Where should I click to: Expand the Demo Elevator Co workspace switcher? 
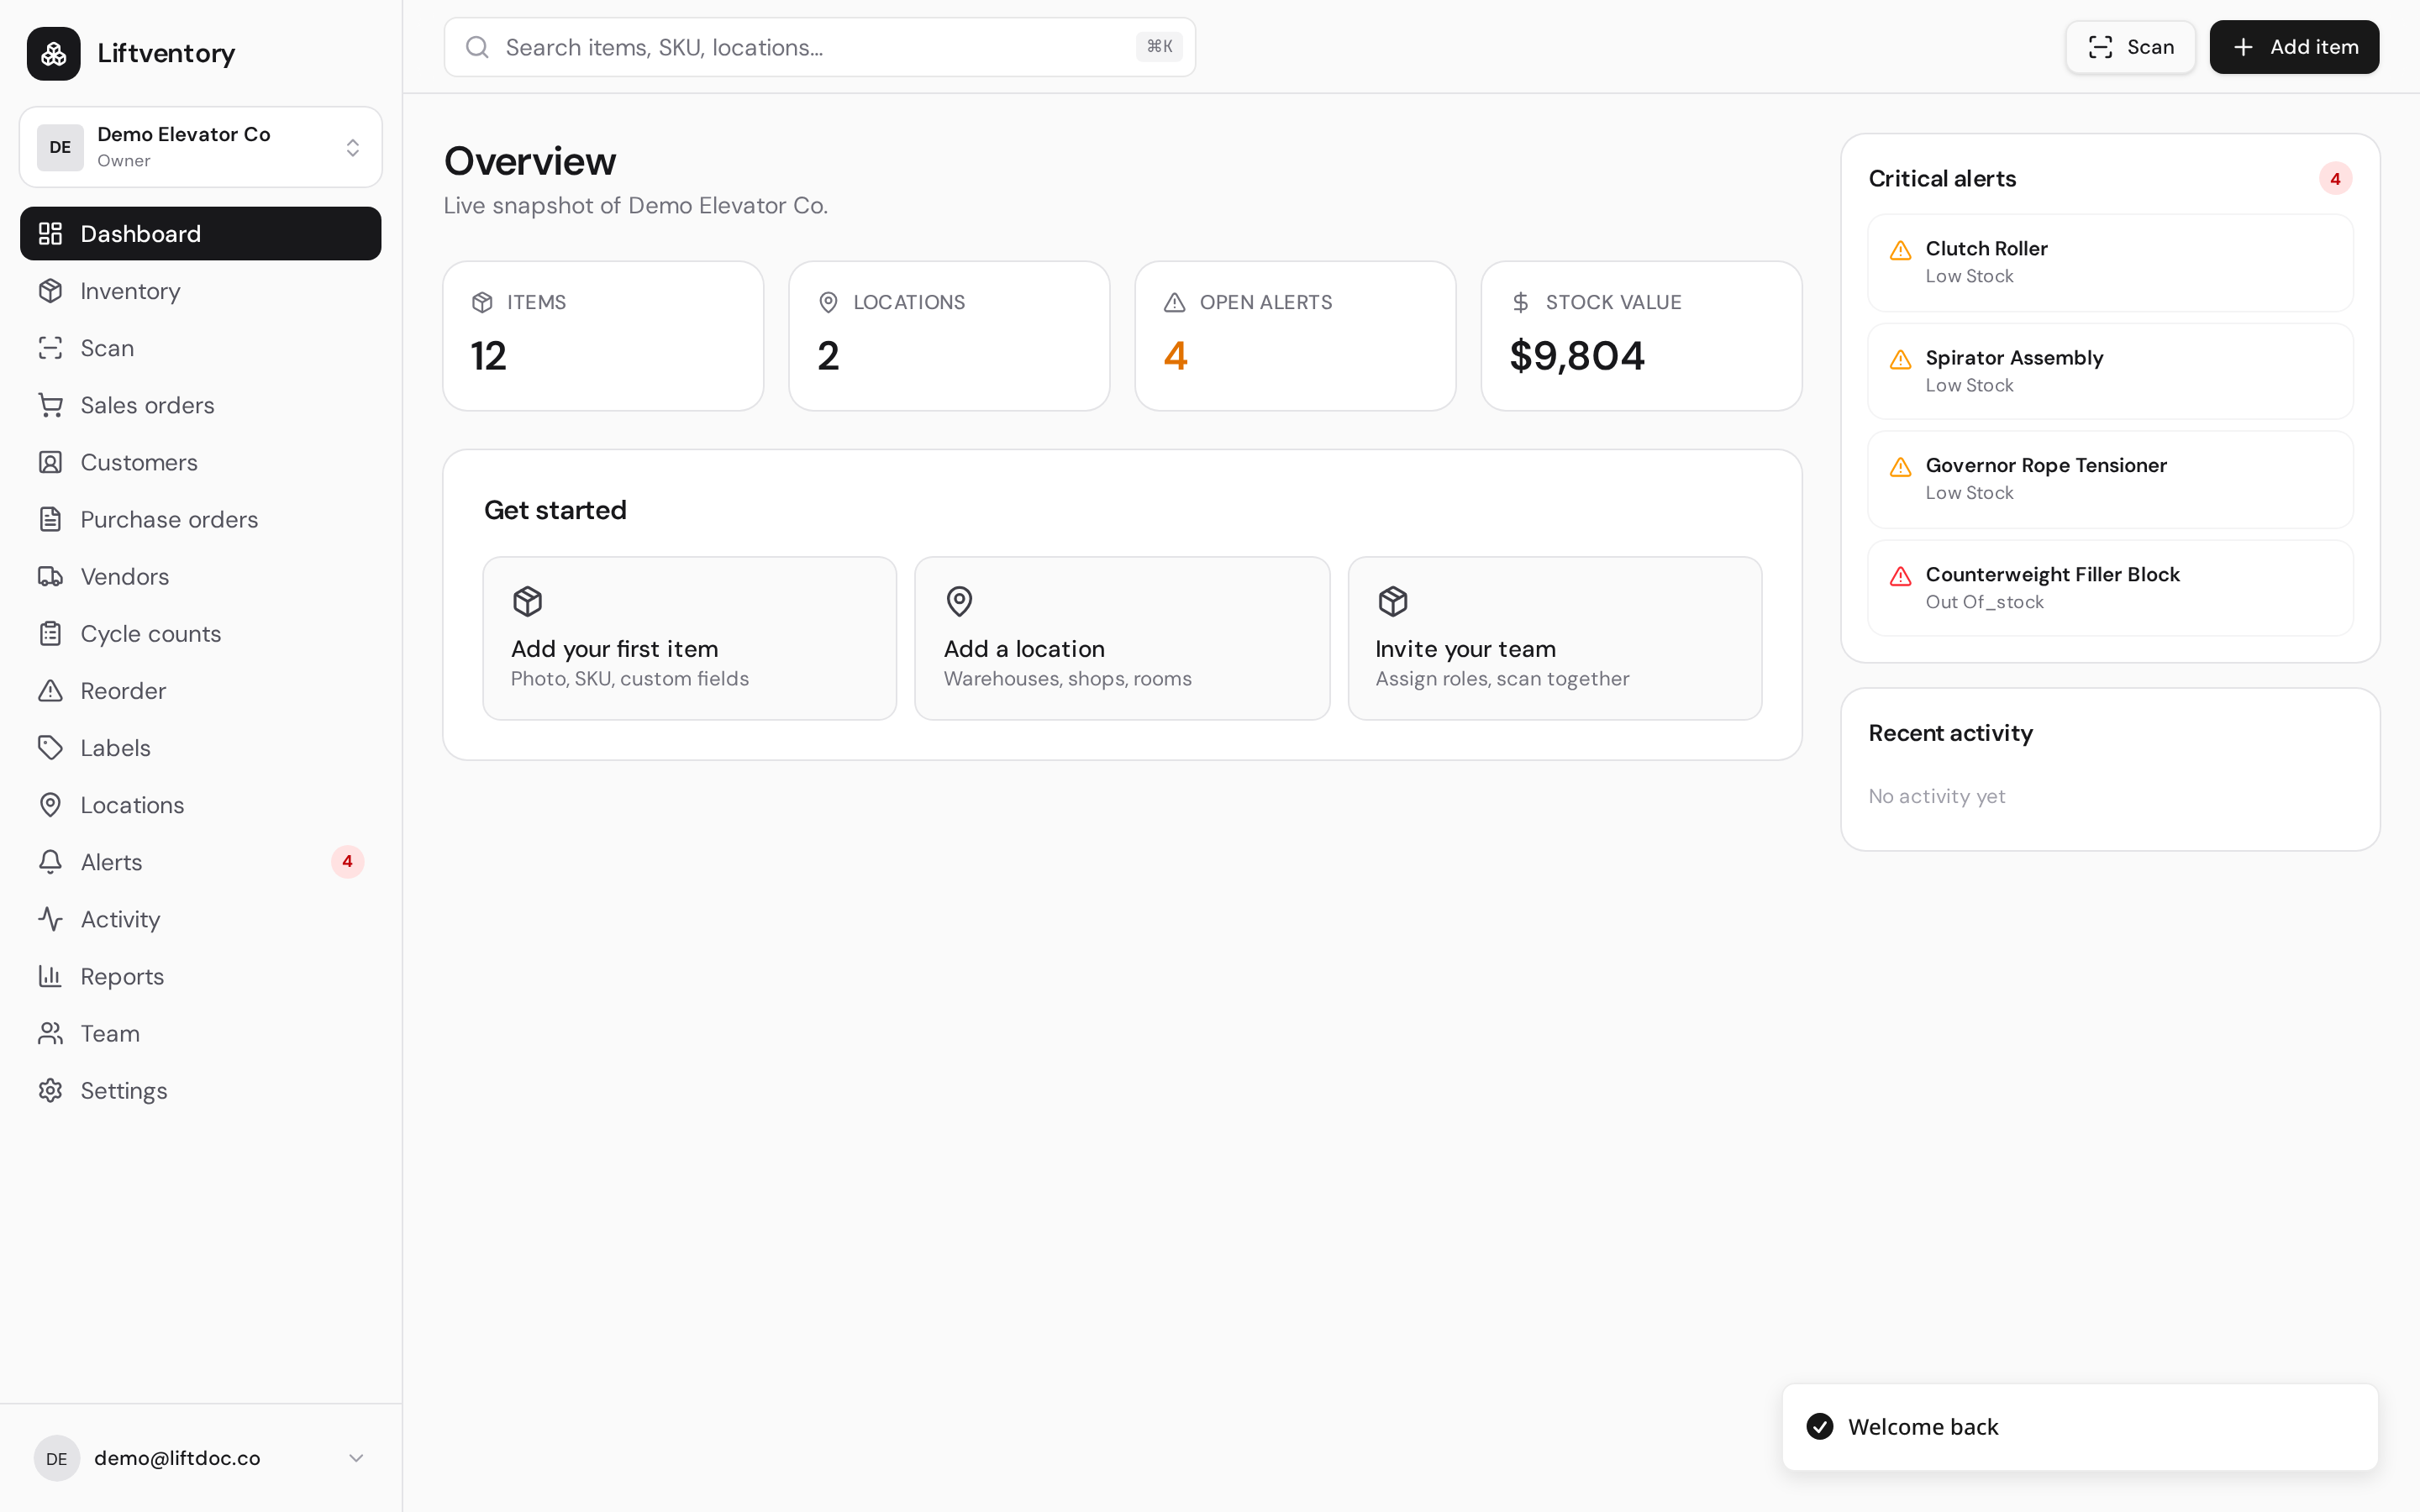200,147
